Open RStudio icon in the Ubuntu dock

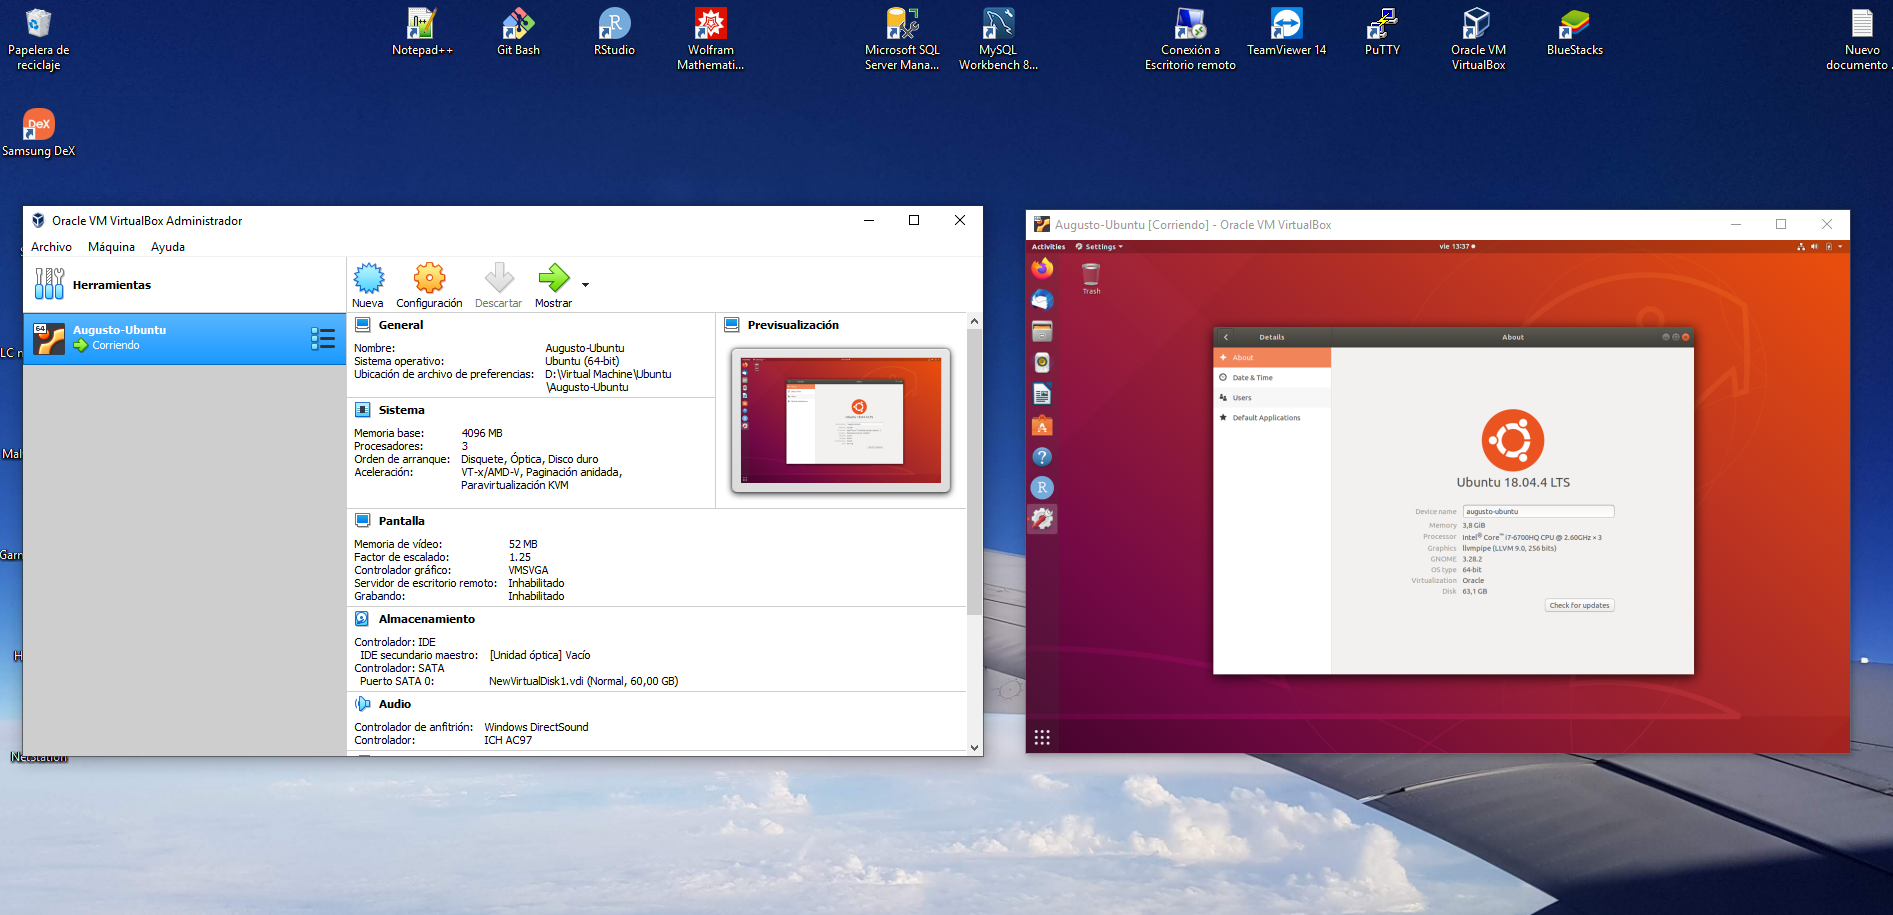click(x=1042, y=487)
